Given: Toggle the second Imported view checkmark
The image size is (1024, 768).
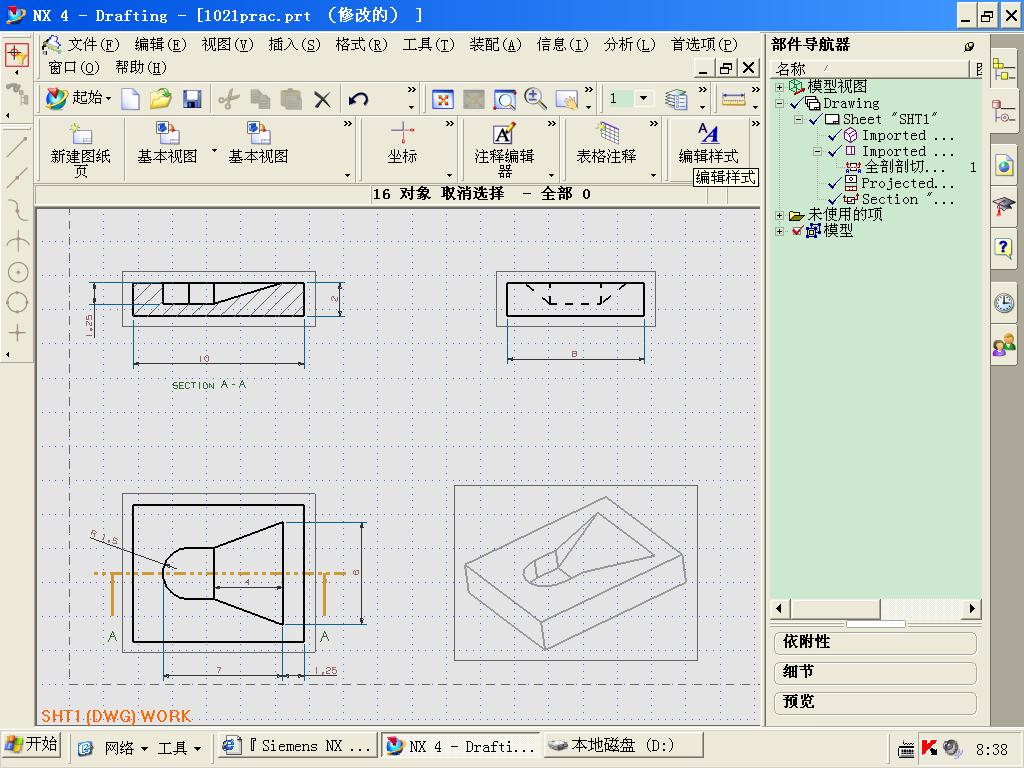Looking at the screenshot, I should 834,152.
